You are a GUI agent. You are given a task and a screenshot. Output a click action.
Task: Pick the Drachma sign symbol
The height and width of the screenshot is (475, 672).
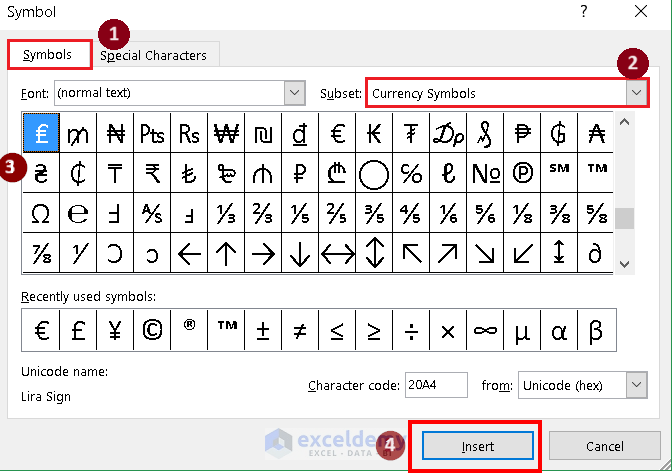pos(448,133)
